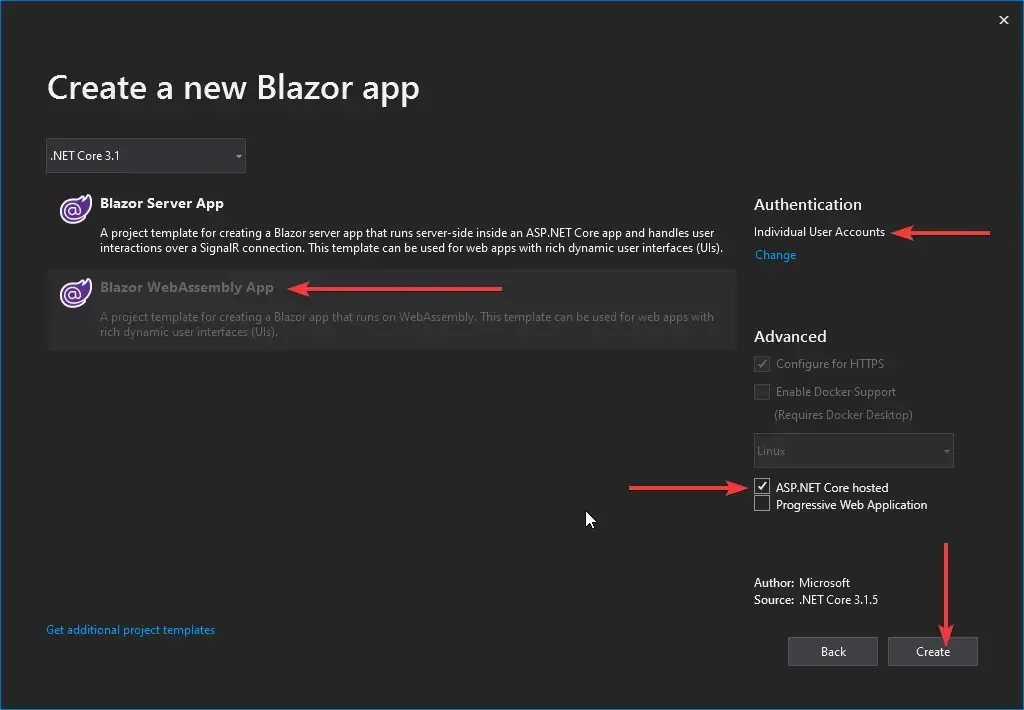Toggle the Configure for HTTPS checkbox
The width and height of the screenshot is (1024, 710).
tap(761, 363)
